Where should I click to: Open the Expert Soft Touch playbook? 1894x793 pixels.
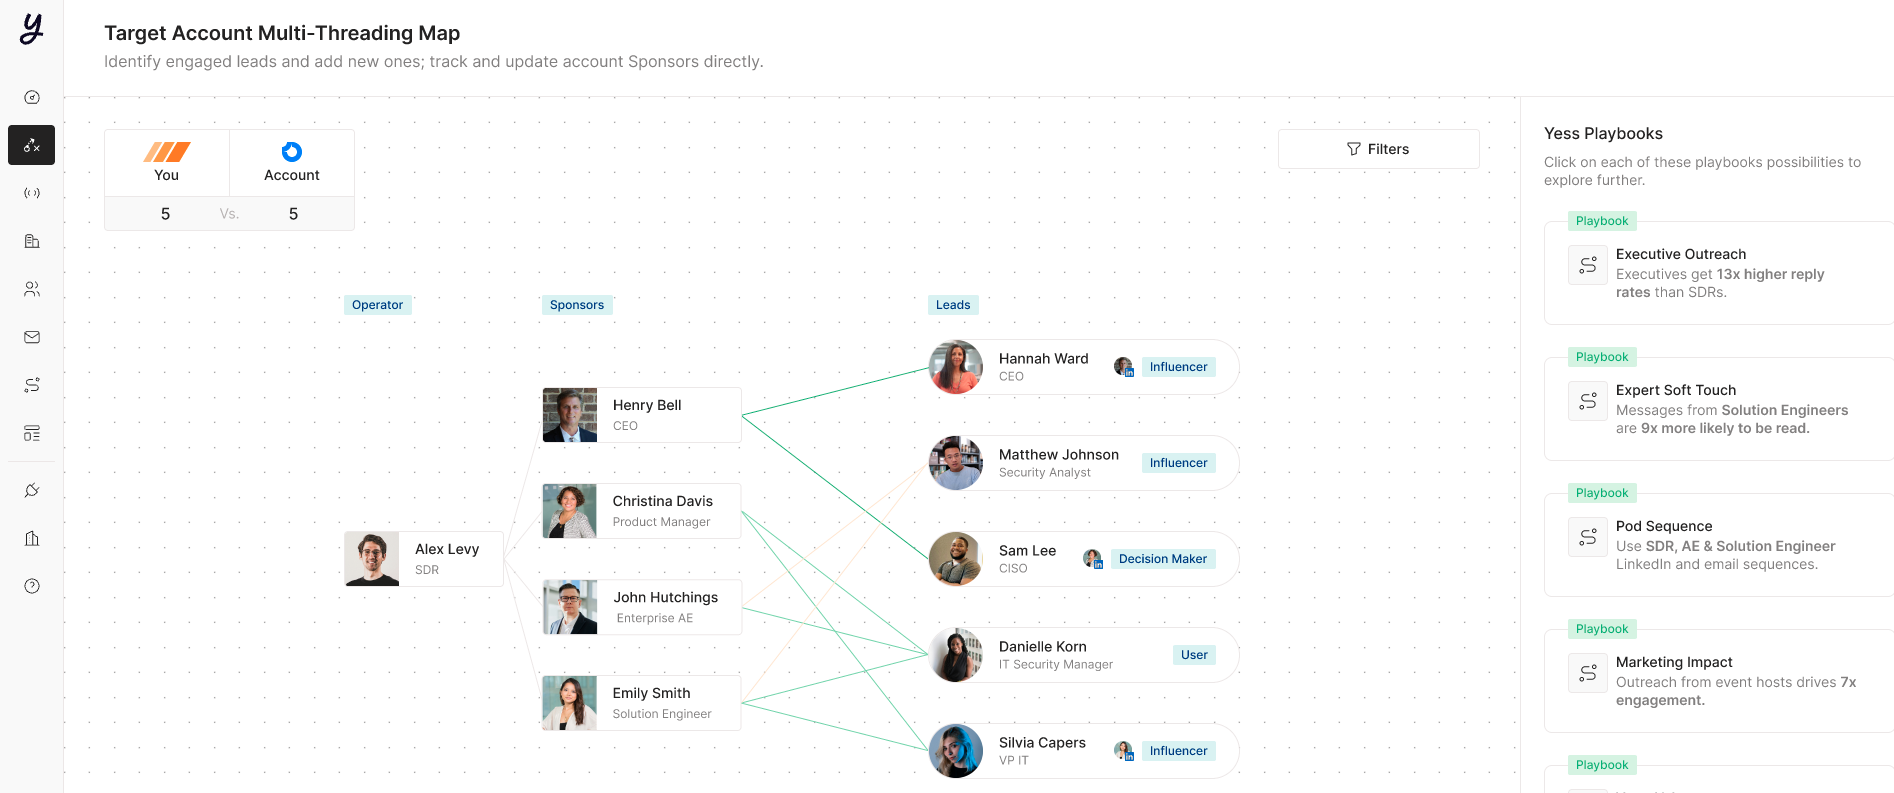(1718, 409)
